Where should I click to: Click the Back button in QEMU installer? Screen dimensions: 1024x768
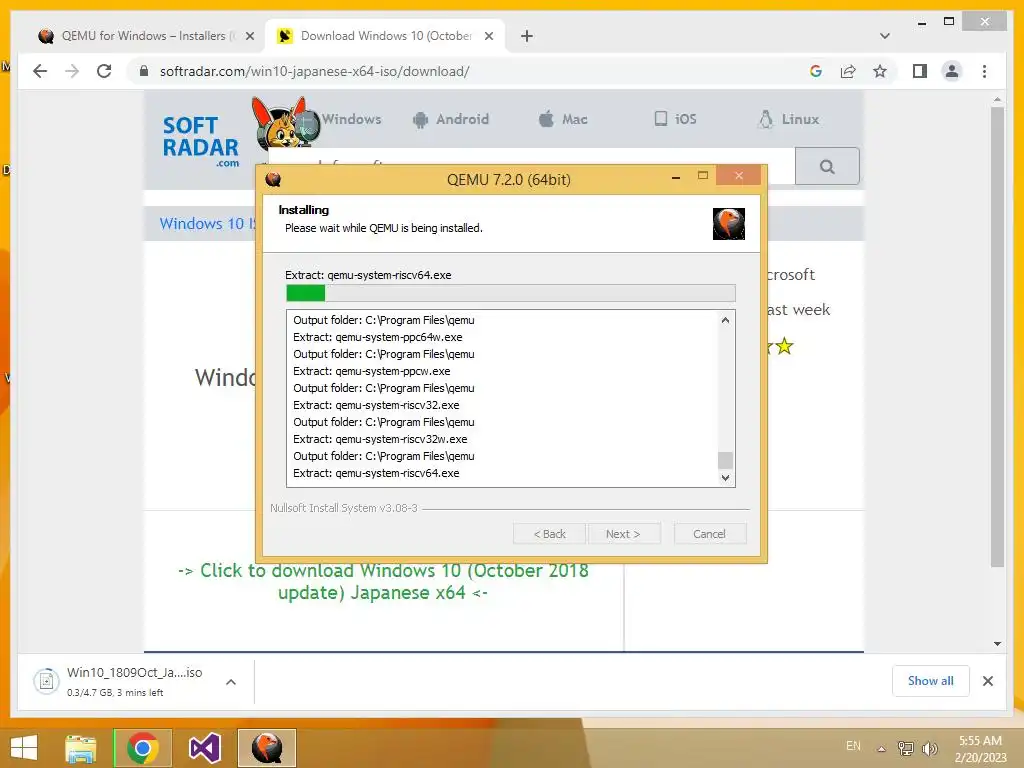550,534
